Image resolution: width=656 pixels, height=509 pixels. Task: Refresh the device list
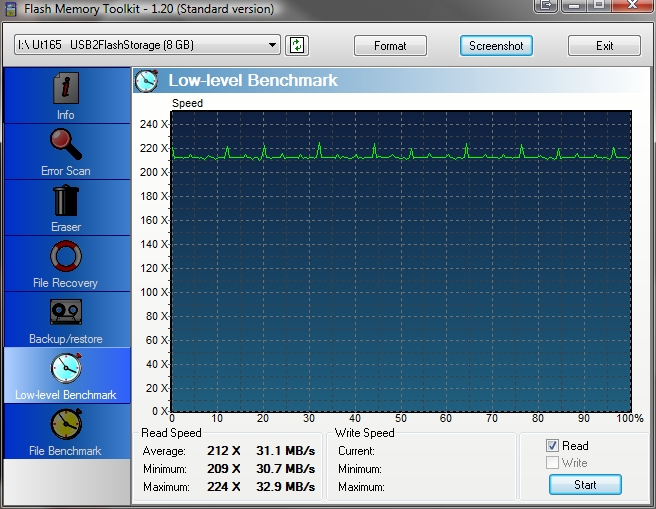click(x=297, y=45)
